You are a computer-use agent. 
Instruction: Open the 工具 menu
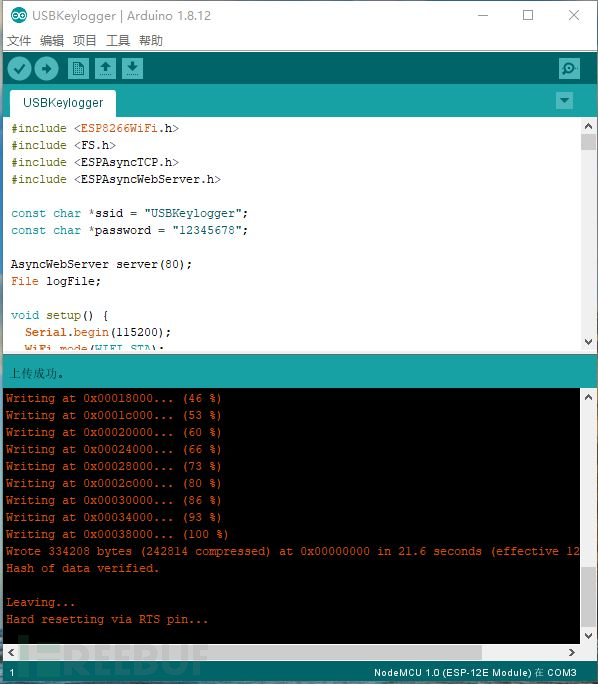point(118,41)
